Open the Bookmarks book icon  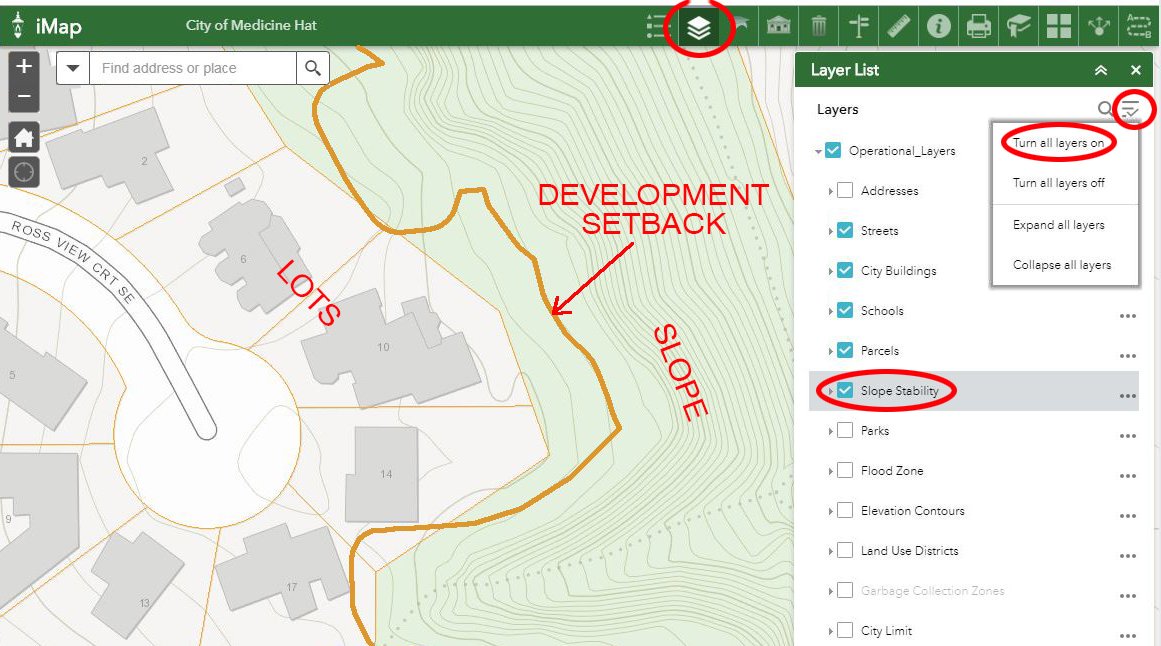(1018, 26)
